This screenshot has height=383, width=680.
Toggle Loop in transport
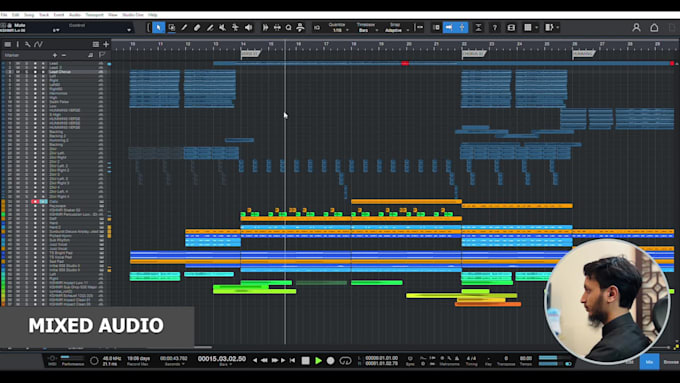[x=345, y=360]
